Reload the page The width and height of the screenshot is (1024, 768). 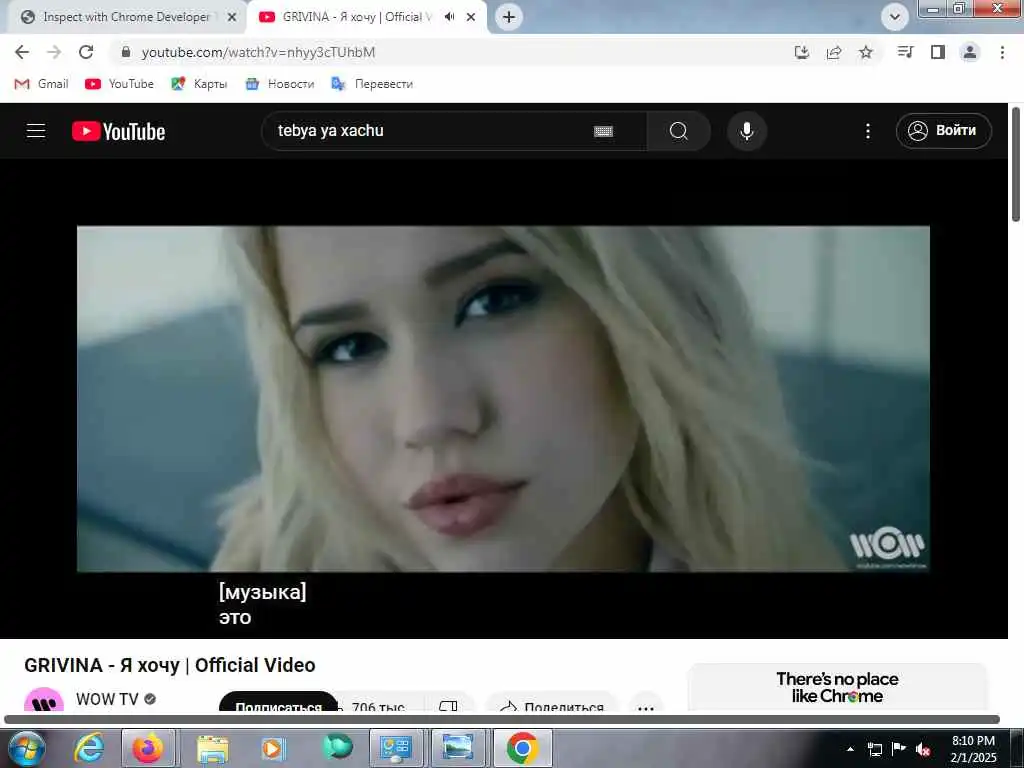pyautogui.click(x=86, y=52)
